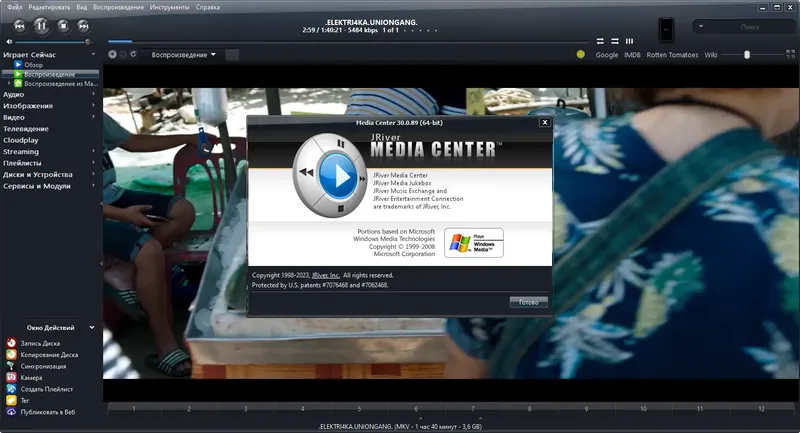Collapse the Окно Действий panel chevron

(x=92, y=327)
